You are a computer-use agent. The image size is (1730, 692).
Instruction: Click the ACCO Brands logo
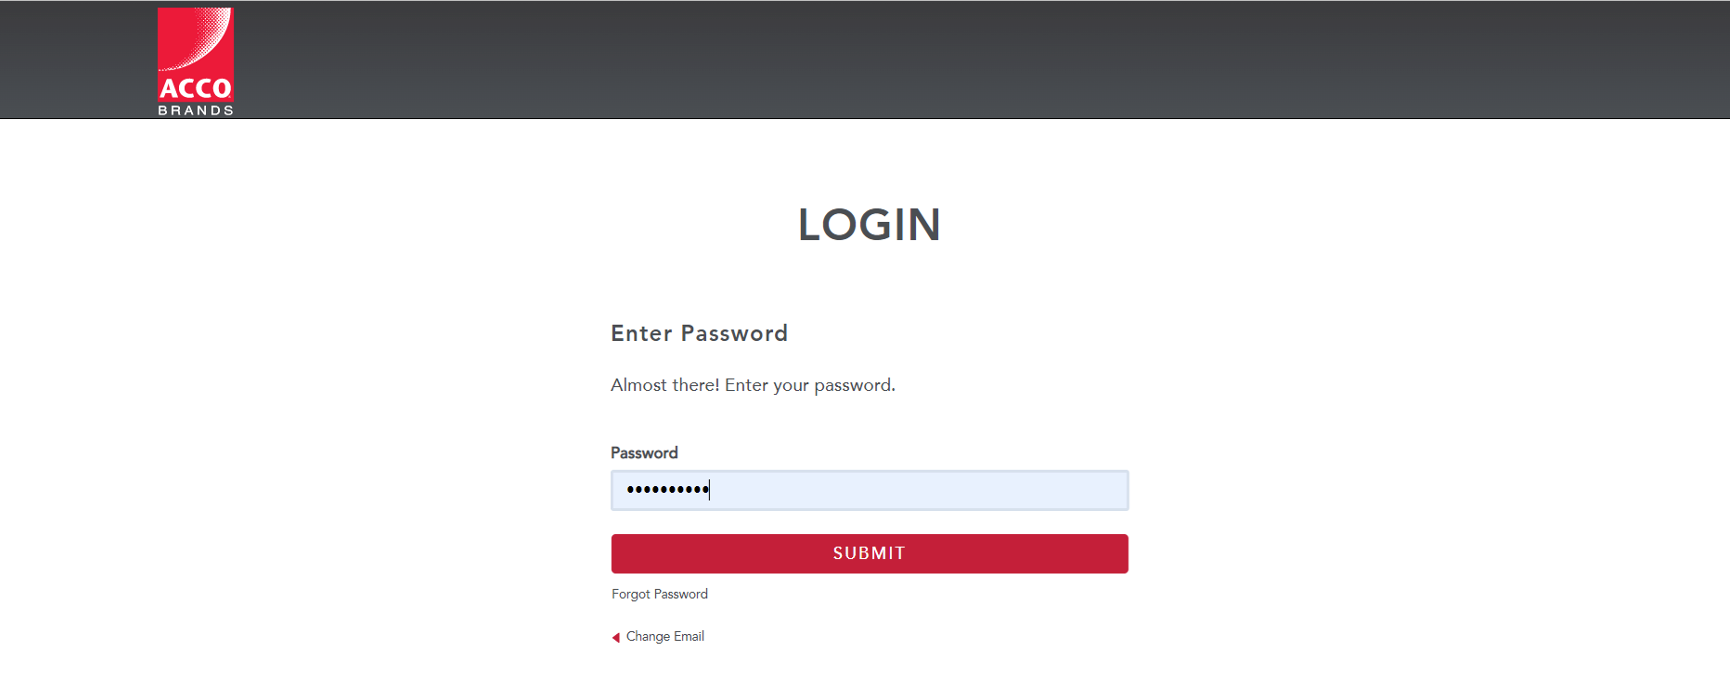(195, 62)
